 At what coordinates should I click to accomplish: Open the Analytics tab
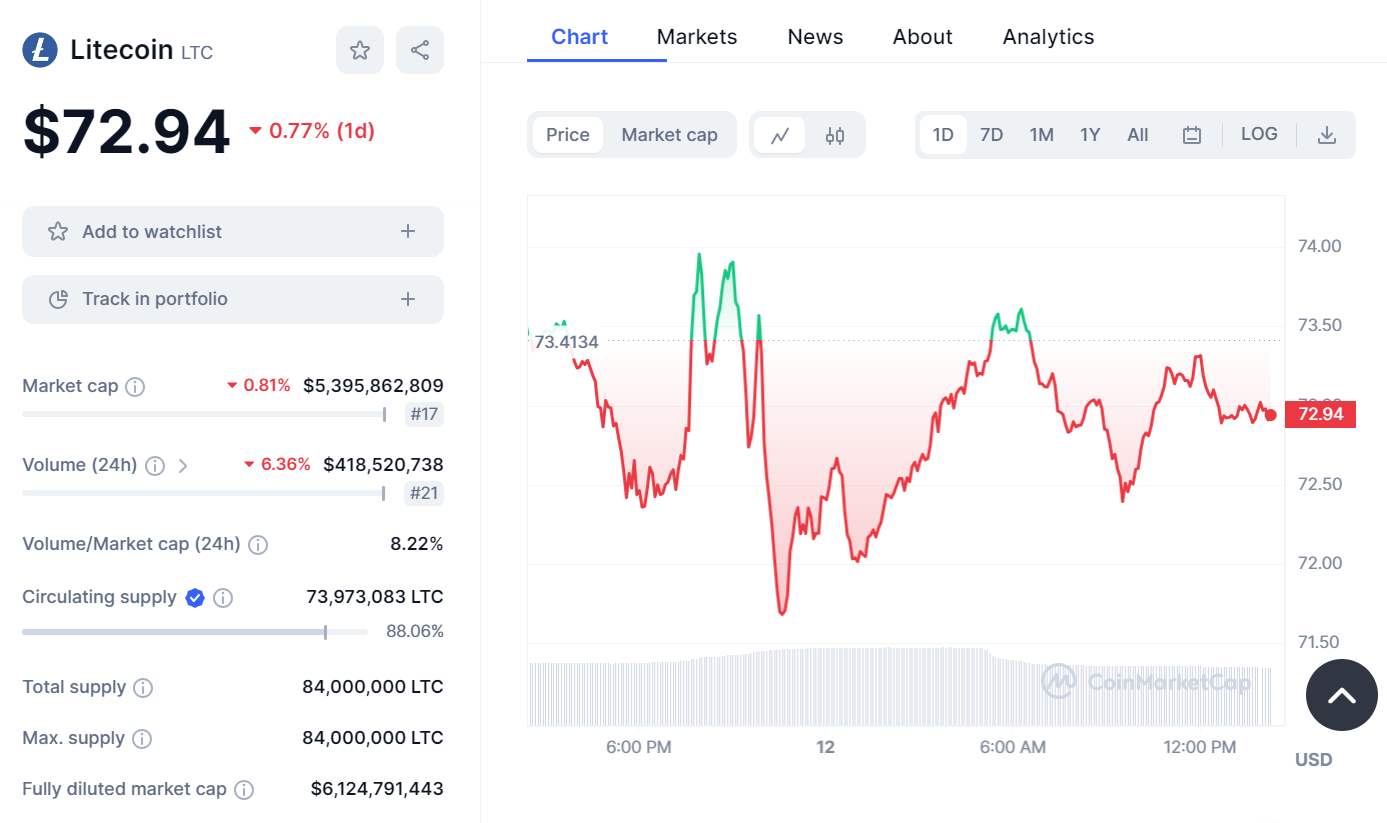[1048, 37]
